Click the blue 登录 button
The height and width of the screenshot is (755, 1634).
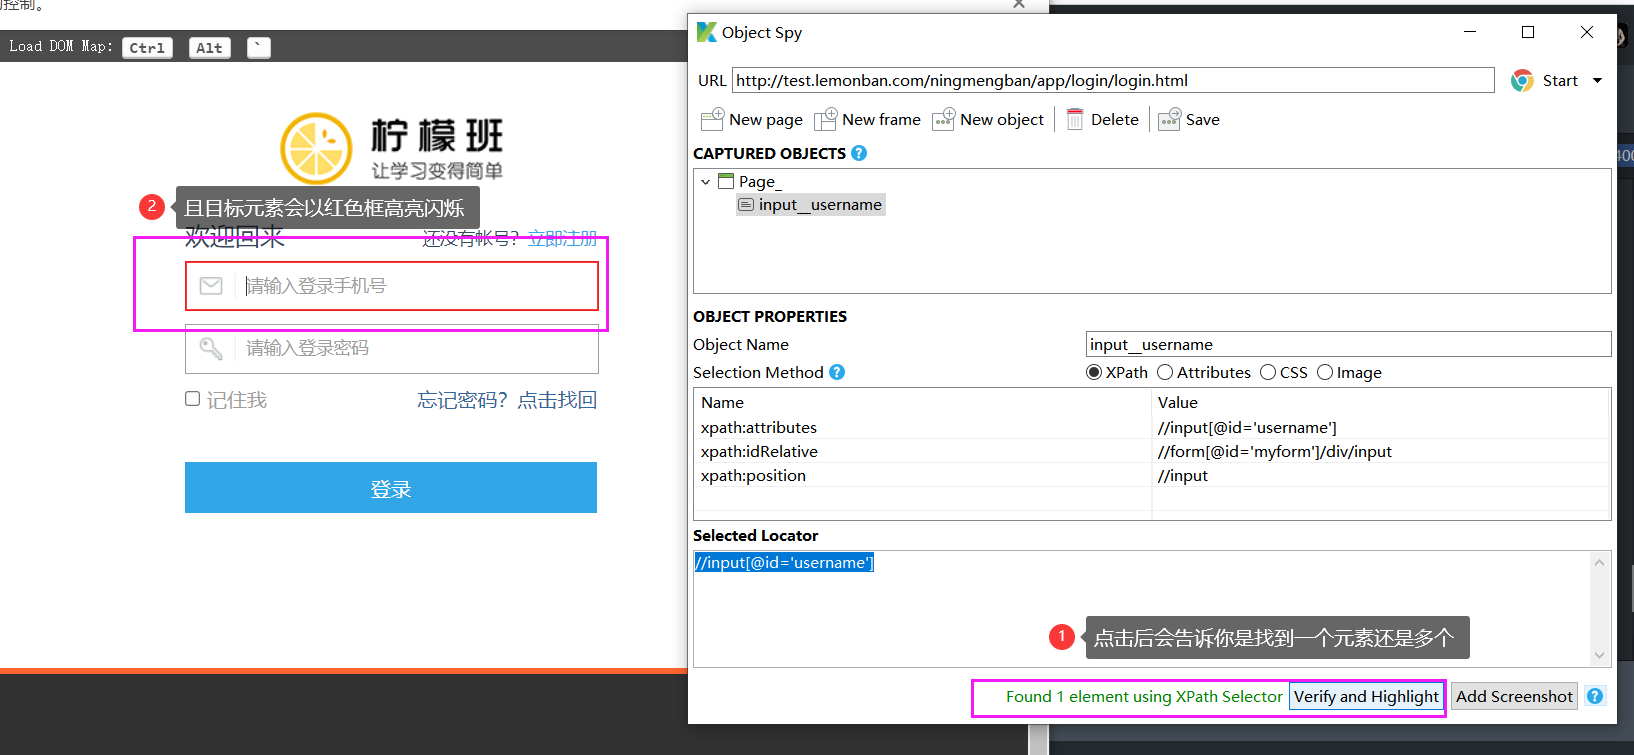click(x=391, y=488)
